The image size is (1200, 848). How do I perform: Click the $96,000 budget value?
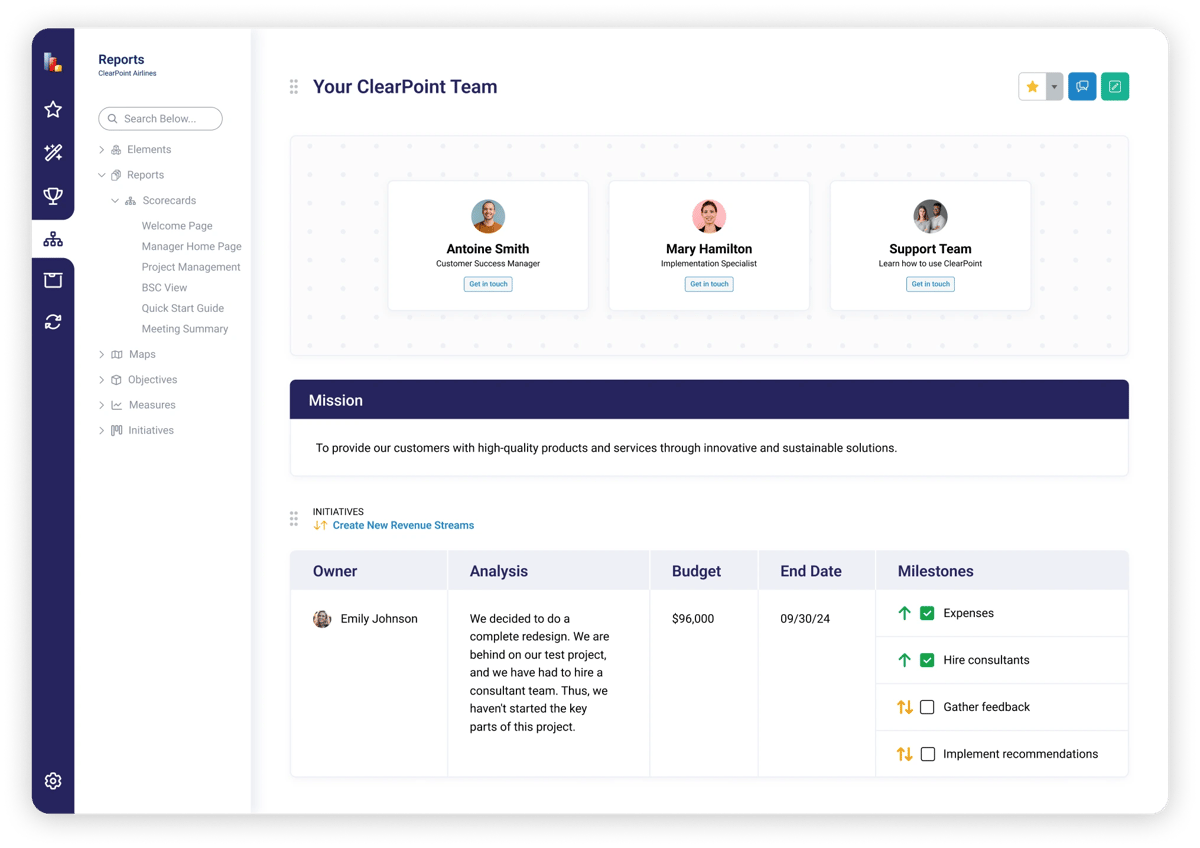tap(693, 619)
